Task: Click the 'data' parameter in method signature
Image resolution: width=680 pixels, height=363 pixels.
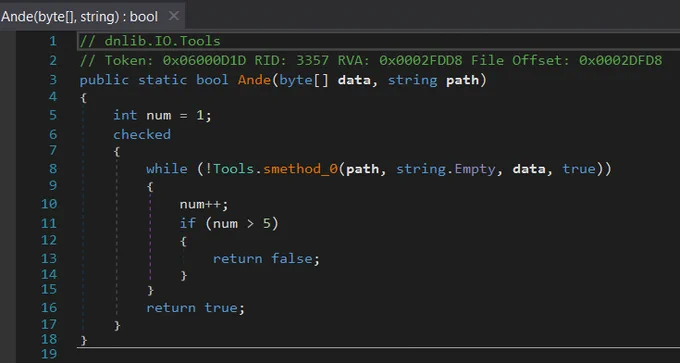Action: (354, 80)
